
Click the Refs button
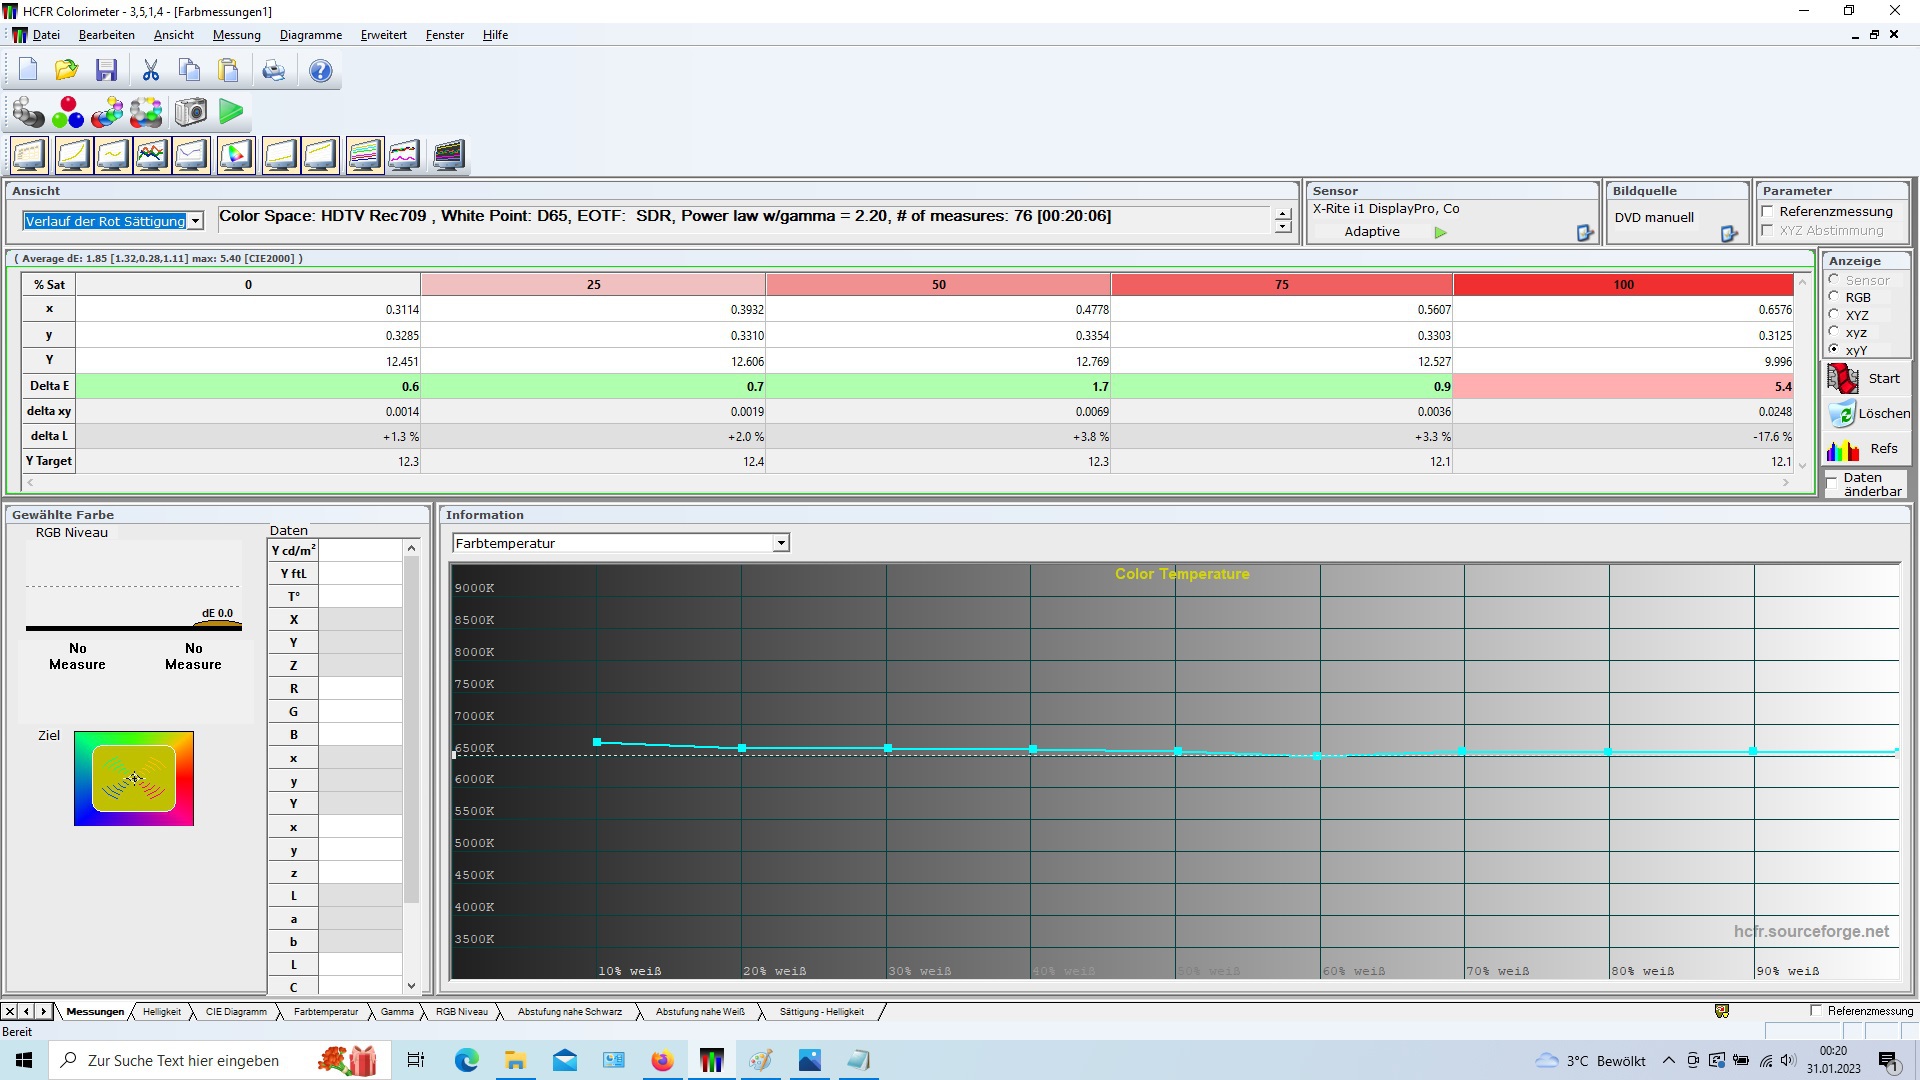click(x=1868, y=449)
